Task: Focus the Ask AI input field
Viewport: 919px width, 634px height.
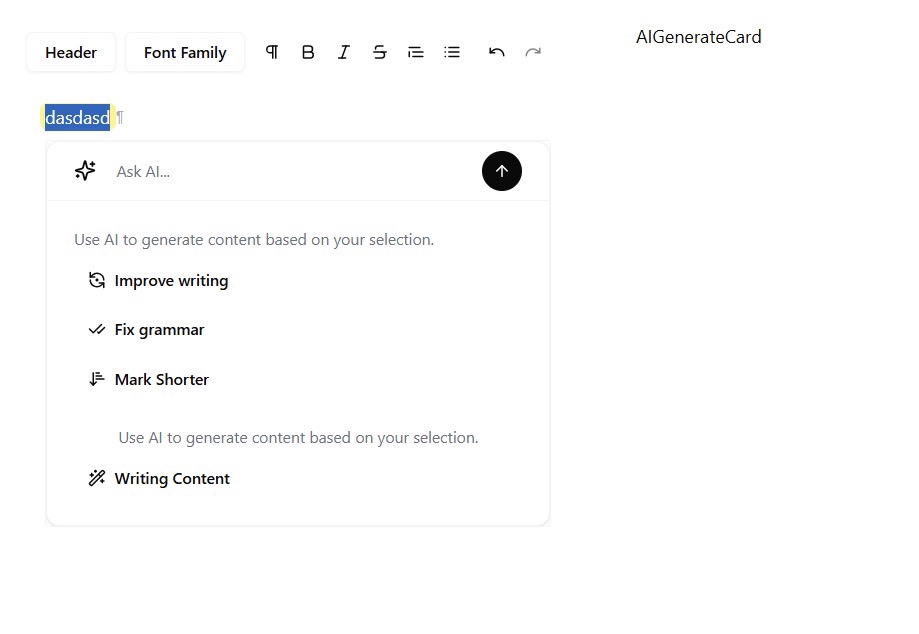Action: pos(290,172)
